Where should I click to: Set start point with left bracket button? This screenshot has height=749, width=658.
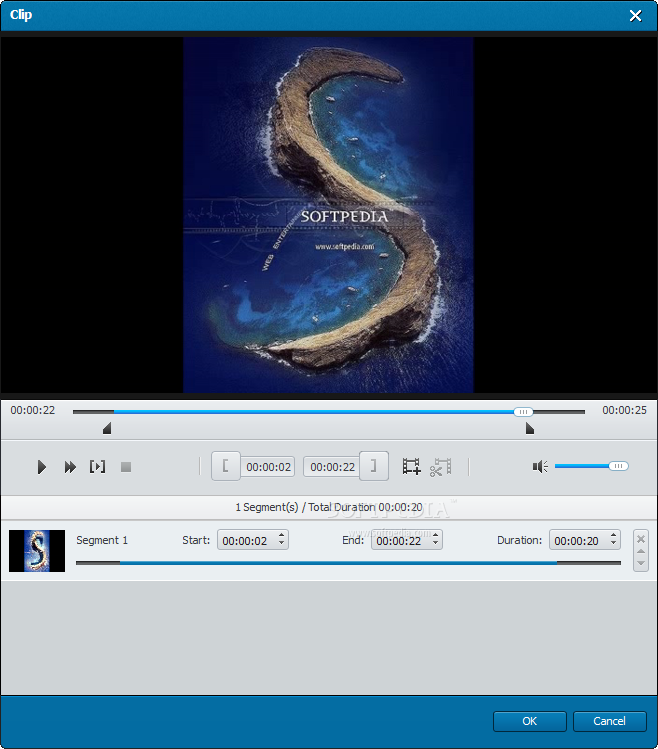226,466
